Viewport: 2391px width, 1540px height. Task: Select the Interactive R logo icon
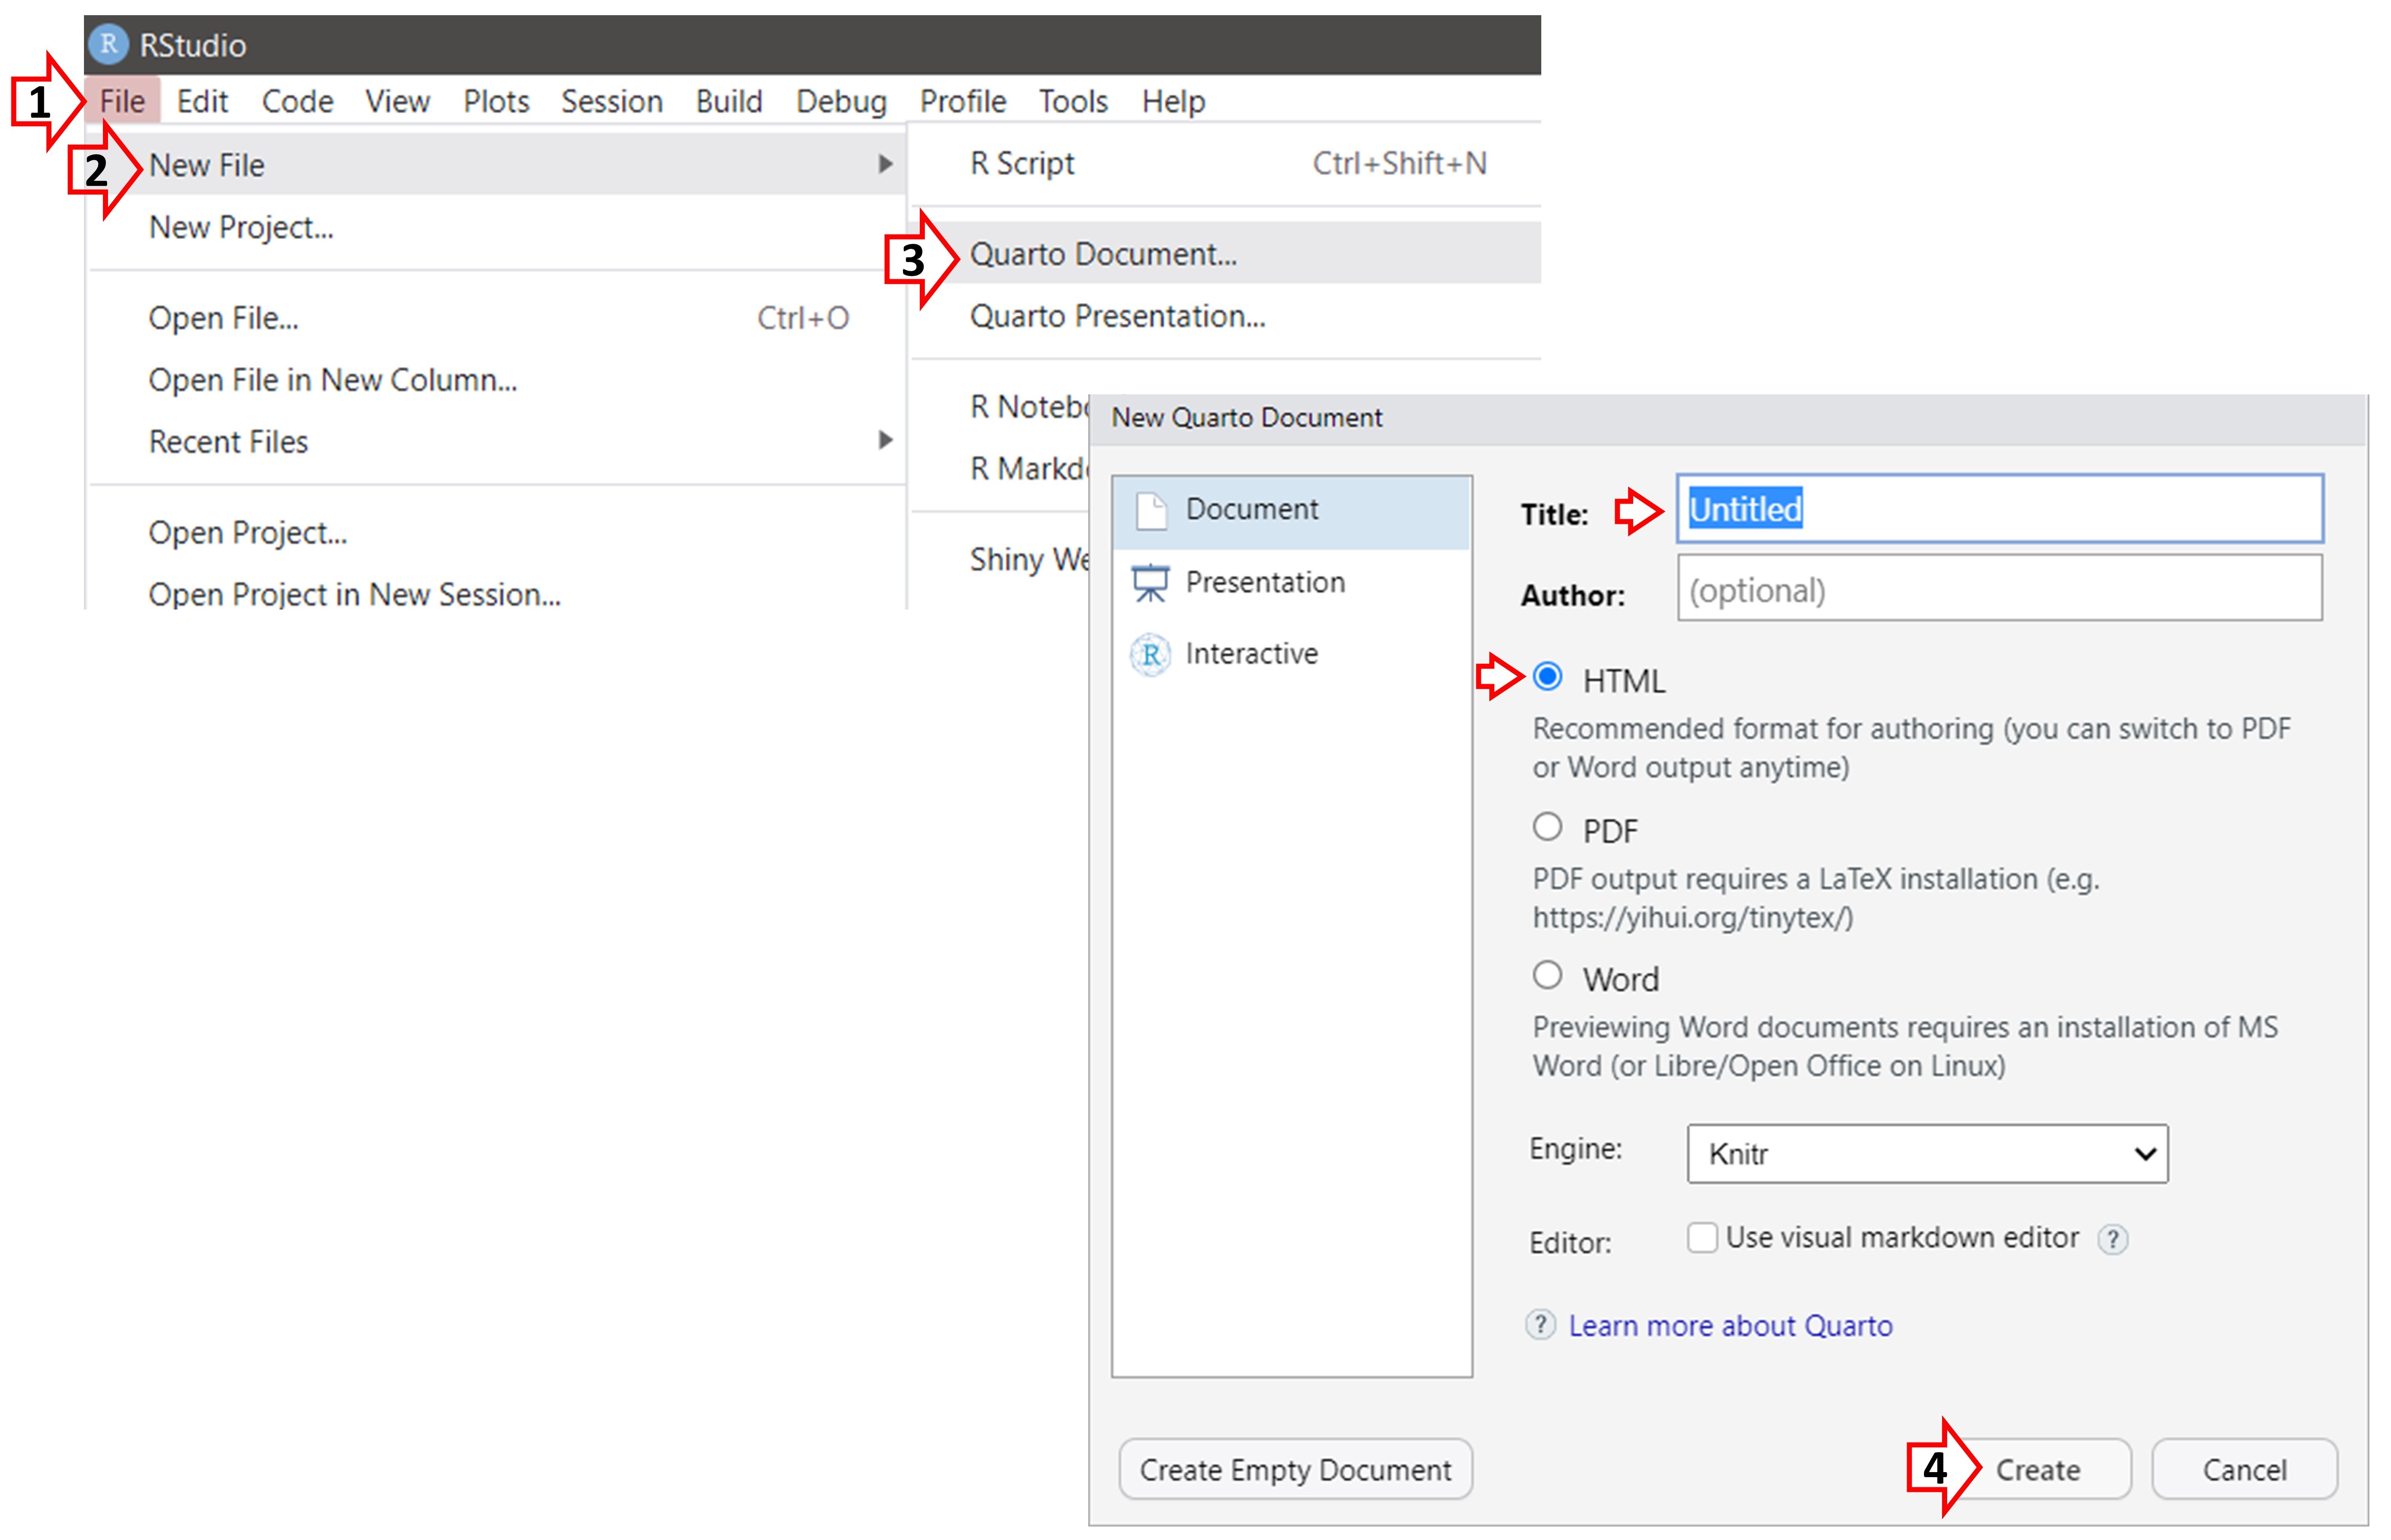(x=1150, y=655)
